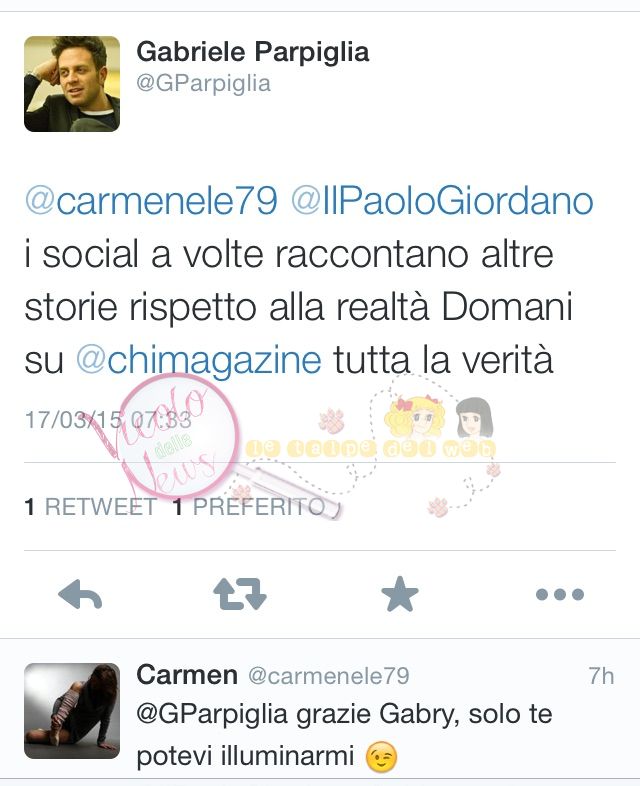Tap the 7h timestamp on the reply
The height and width of the screenshot is (786, 640).
click(x=601, y=676)
